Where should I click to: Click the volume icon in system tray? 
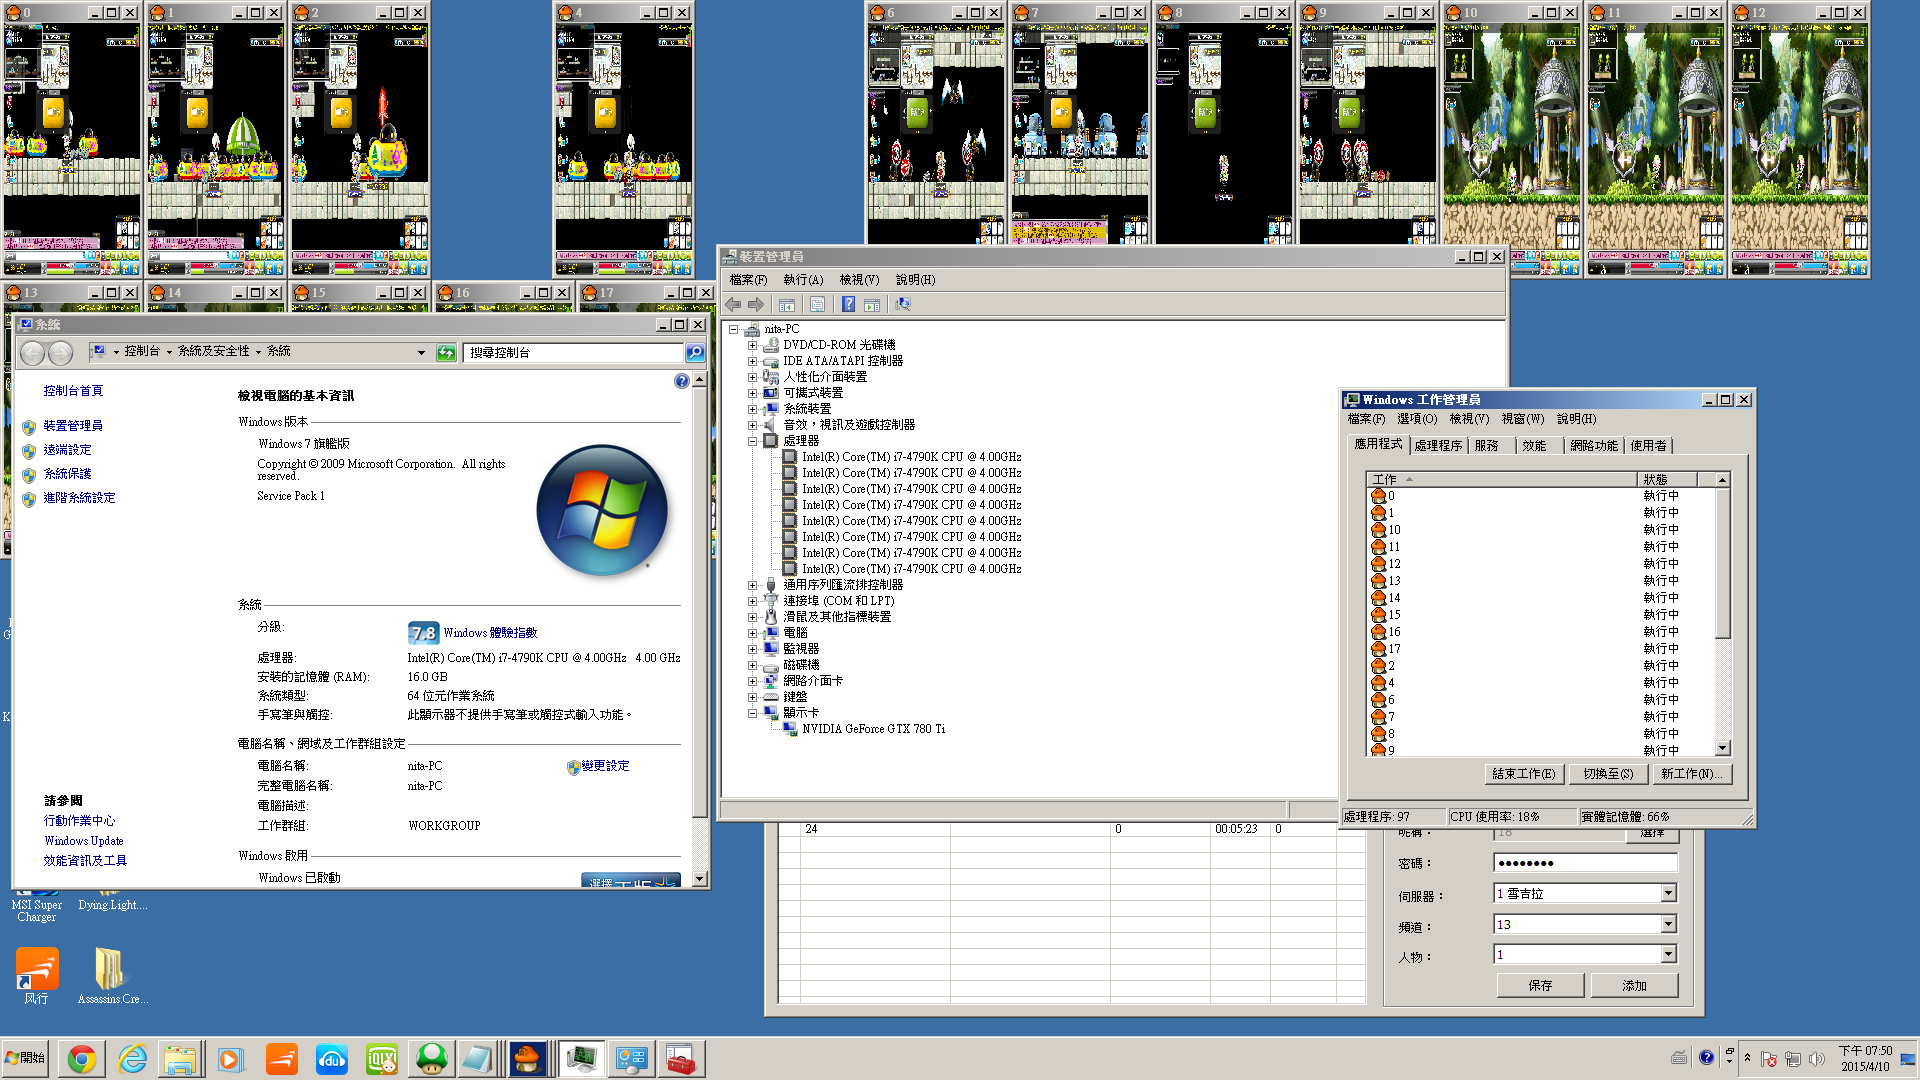point(1816,1059)
